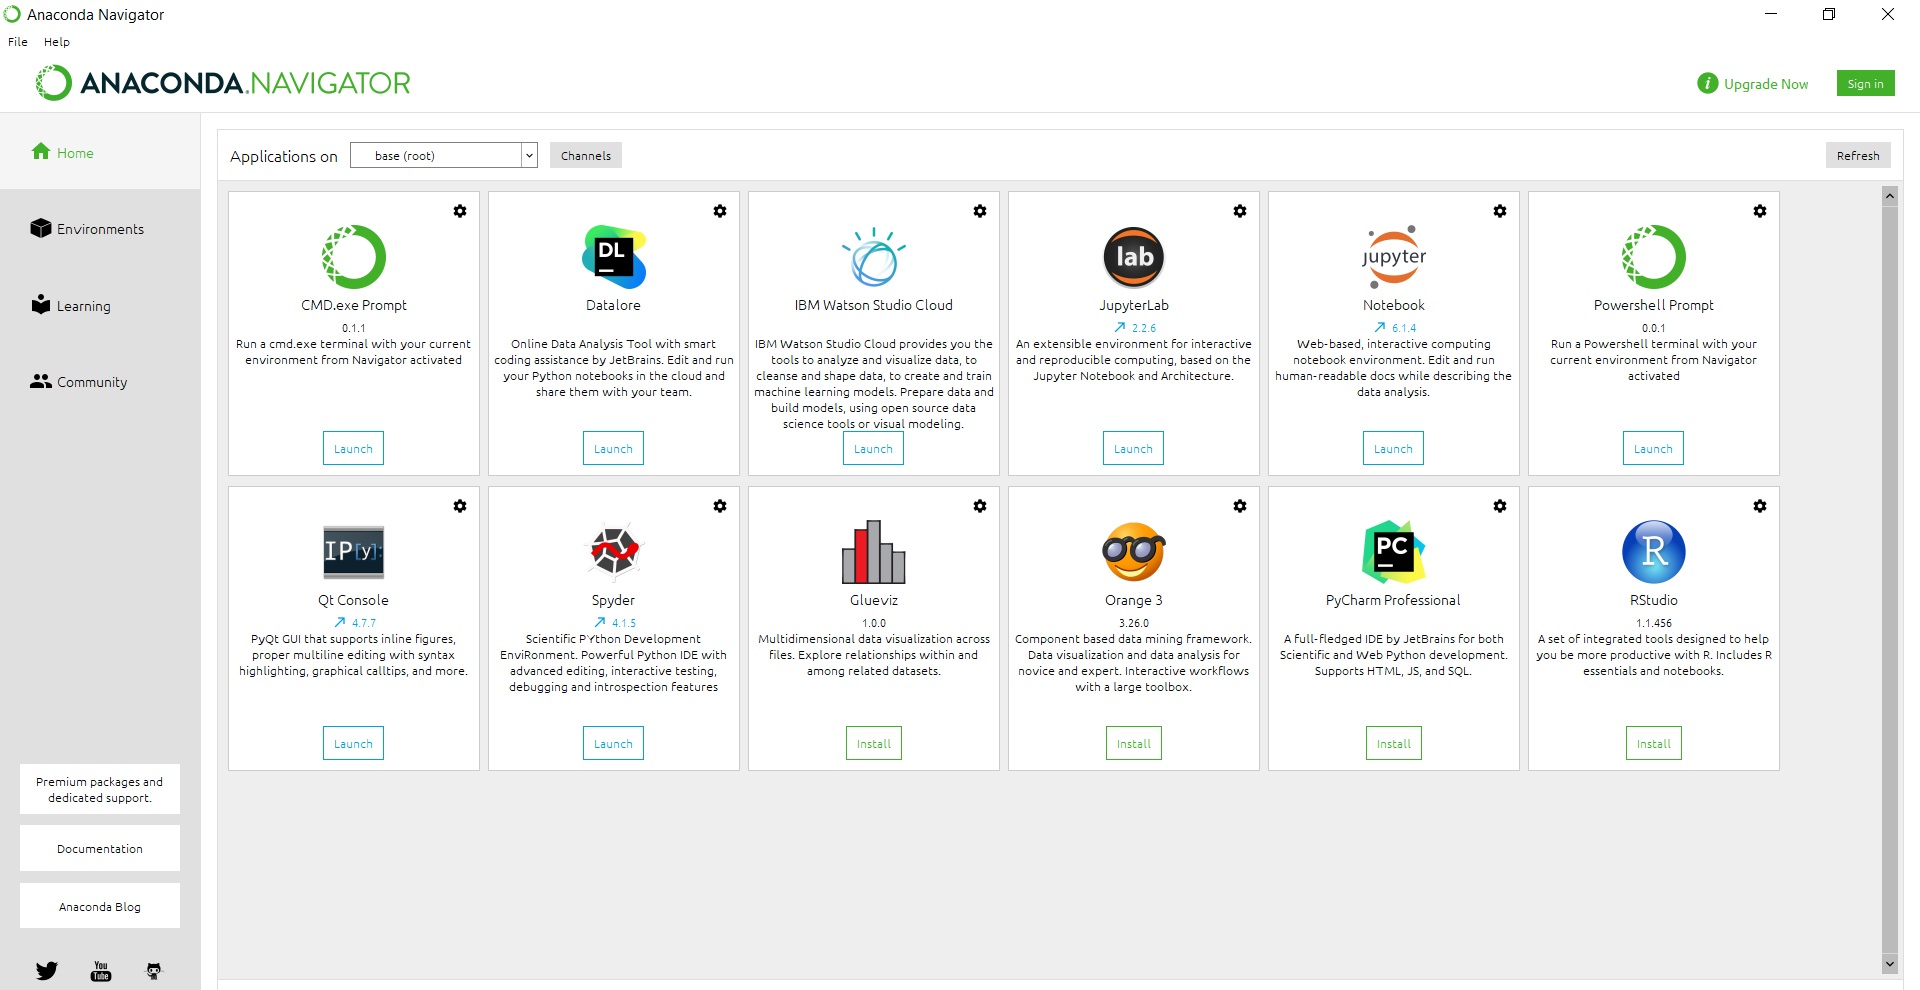Click the scrollbar down arrow
This screenshot has height=990, width=1920.
pos(1890,964)
